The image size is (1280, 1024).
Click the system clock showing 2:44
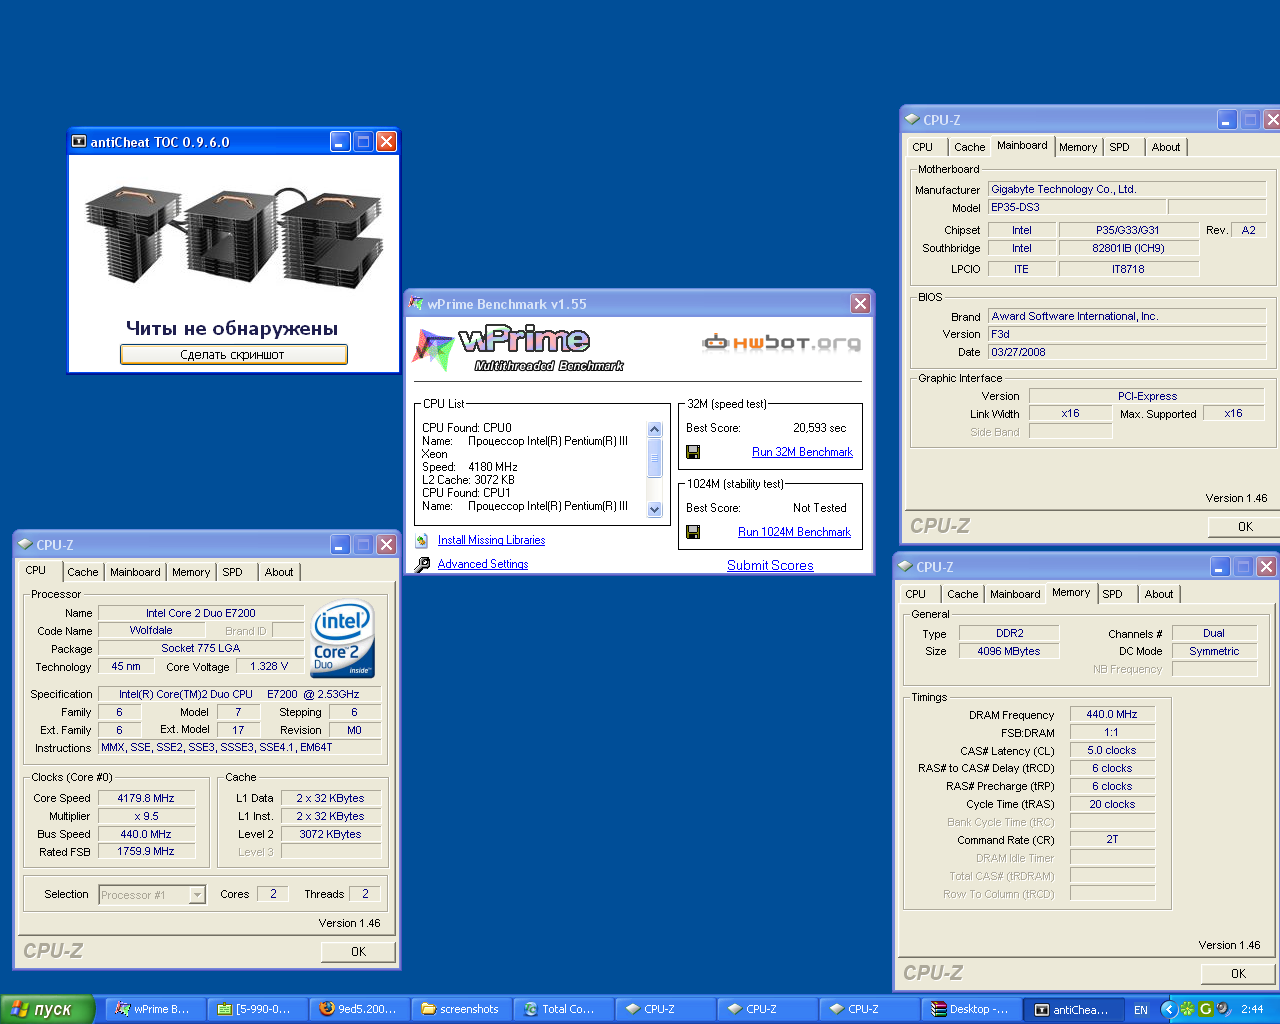[x=1252, y=1009]
